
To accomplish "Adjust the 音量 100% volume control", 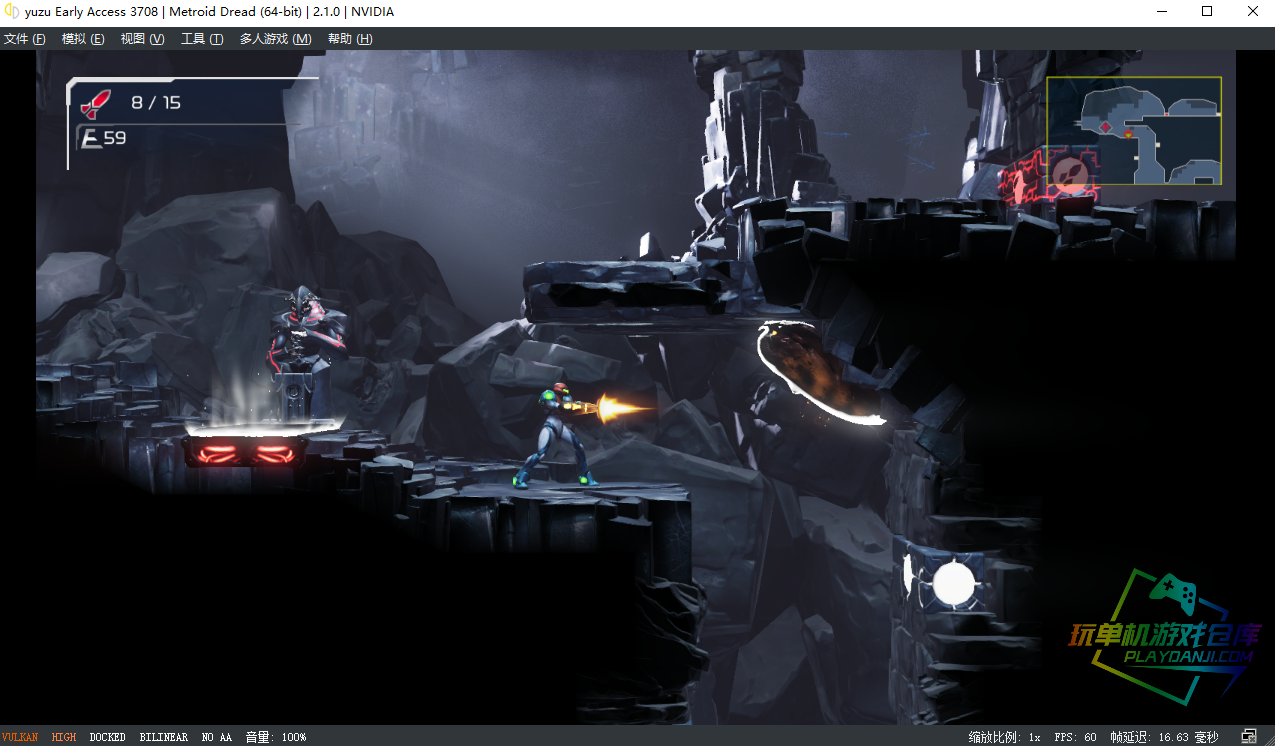I will [x=276, y=737].
